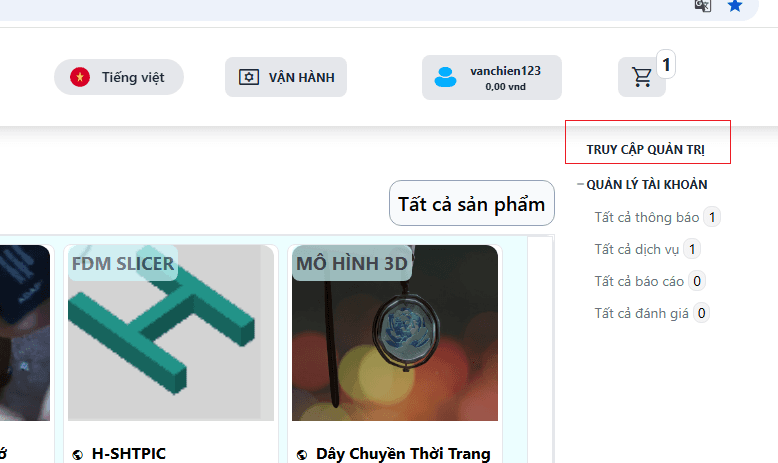Select Tất cả dịch vụ in the sidebar
778x463 pixels.
coord(638,249)
